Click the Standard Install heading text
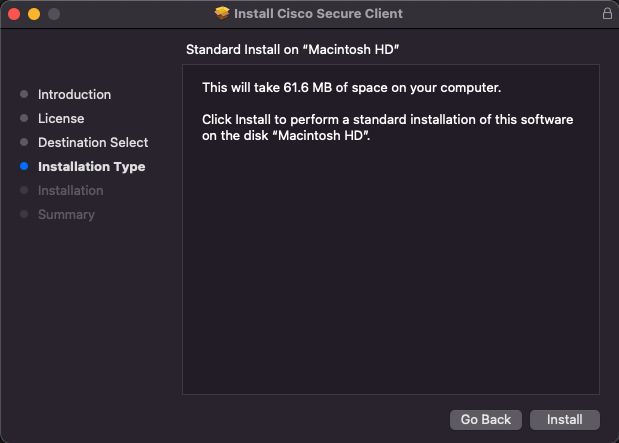 point(300,49)
